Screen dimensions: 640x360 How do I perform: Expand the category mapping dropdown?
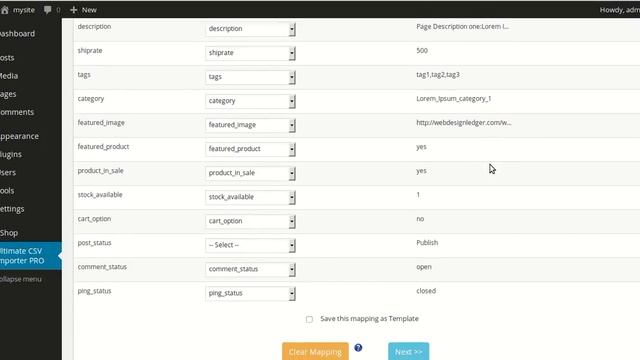point(250,101)
